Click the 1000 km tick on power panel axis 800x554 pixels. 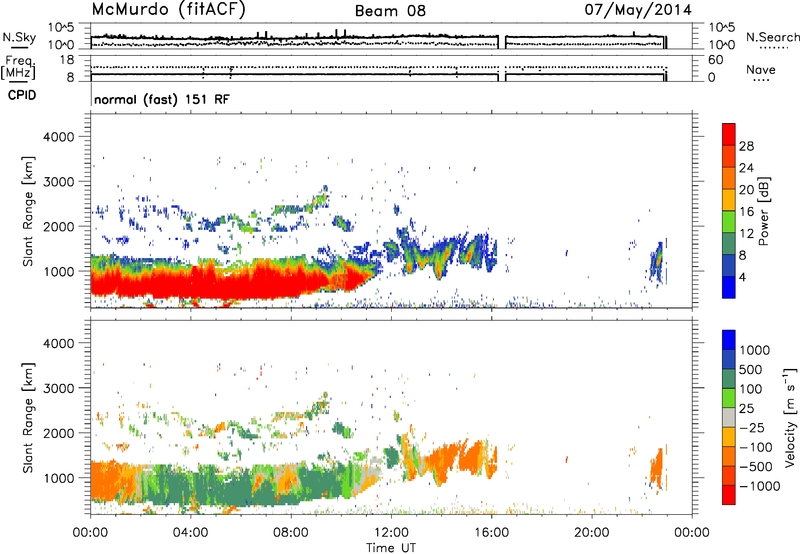(x=58, y=271)
